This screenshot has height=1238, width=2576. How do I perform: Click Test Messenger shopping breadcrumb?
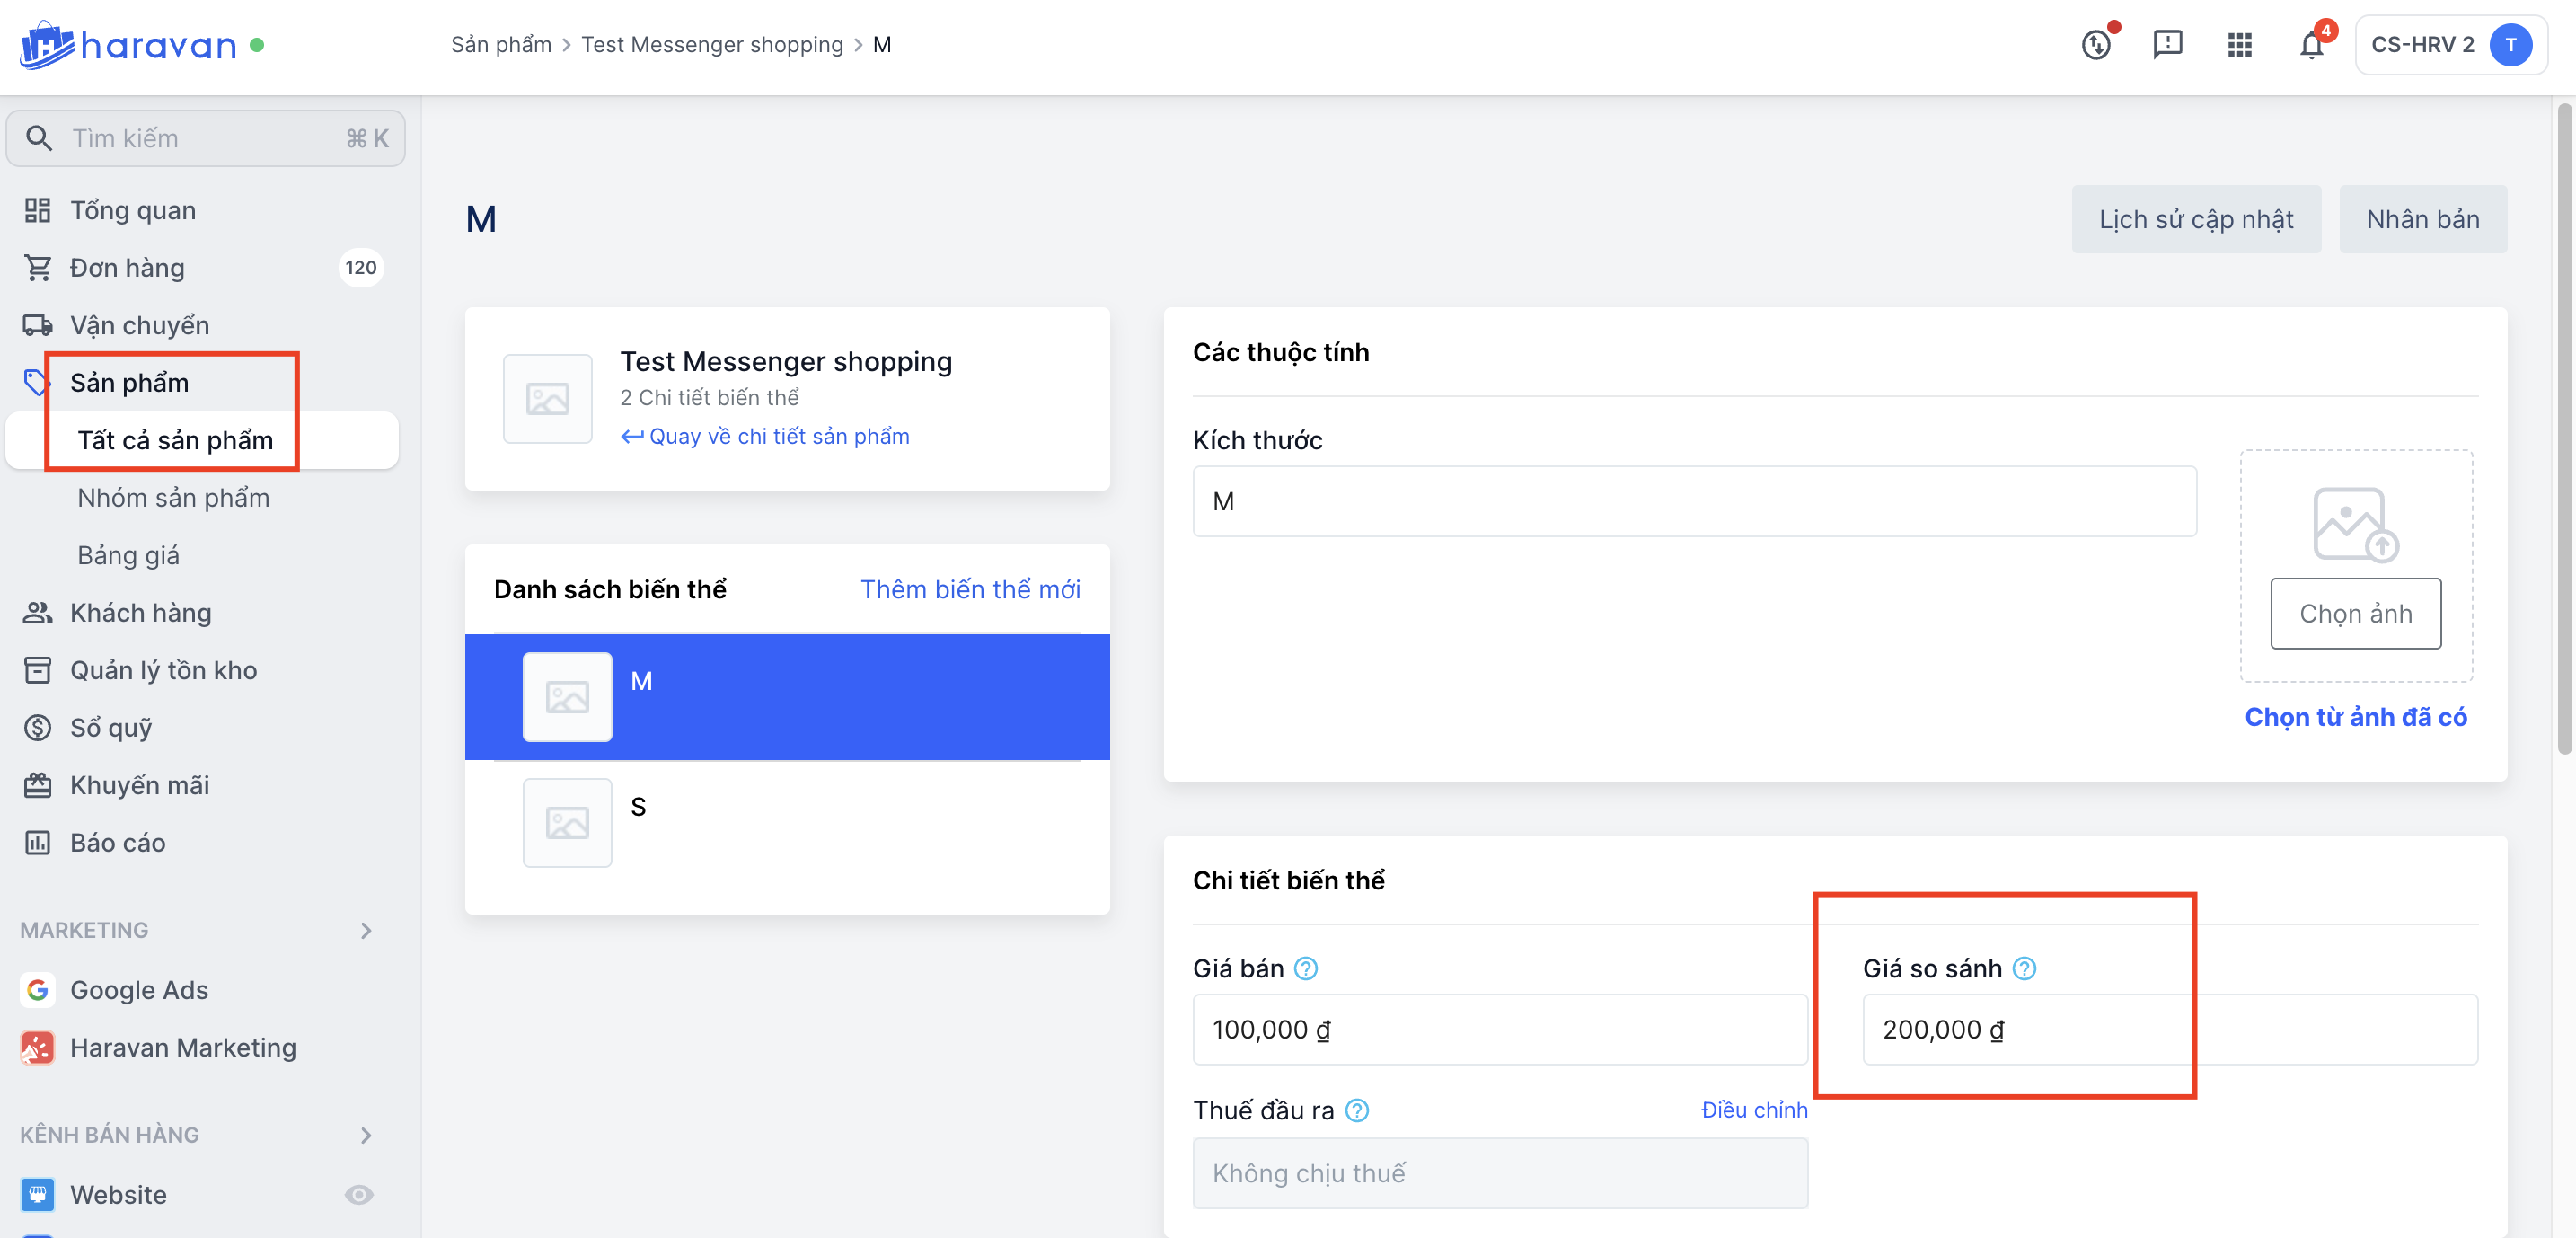[x=712, y=45]
